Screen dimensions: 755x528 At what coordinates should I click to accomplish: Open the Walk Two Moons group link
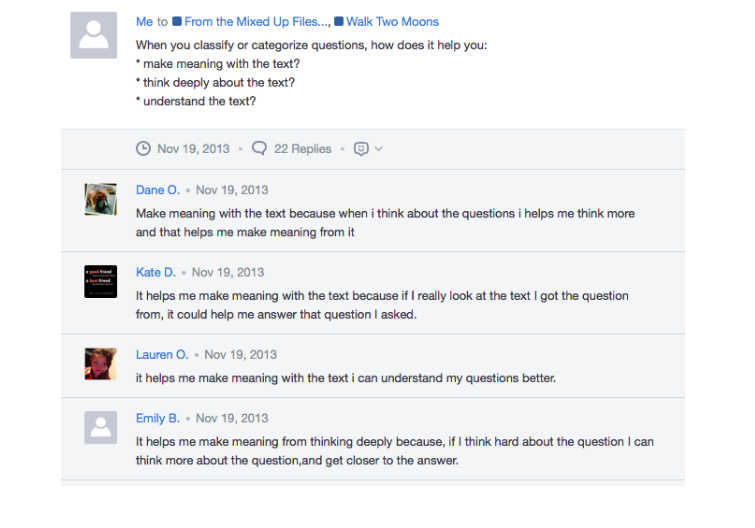(x=392, y=22)
